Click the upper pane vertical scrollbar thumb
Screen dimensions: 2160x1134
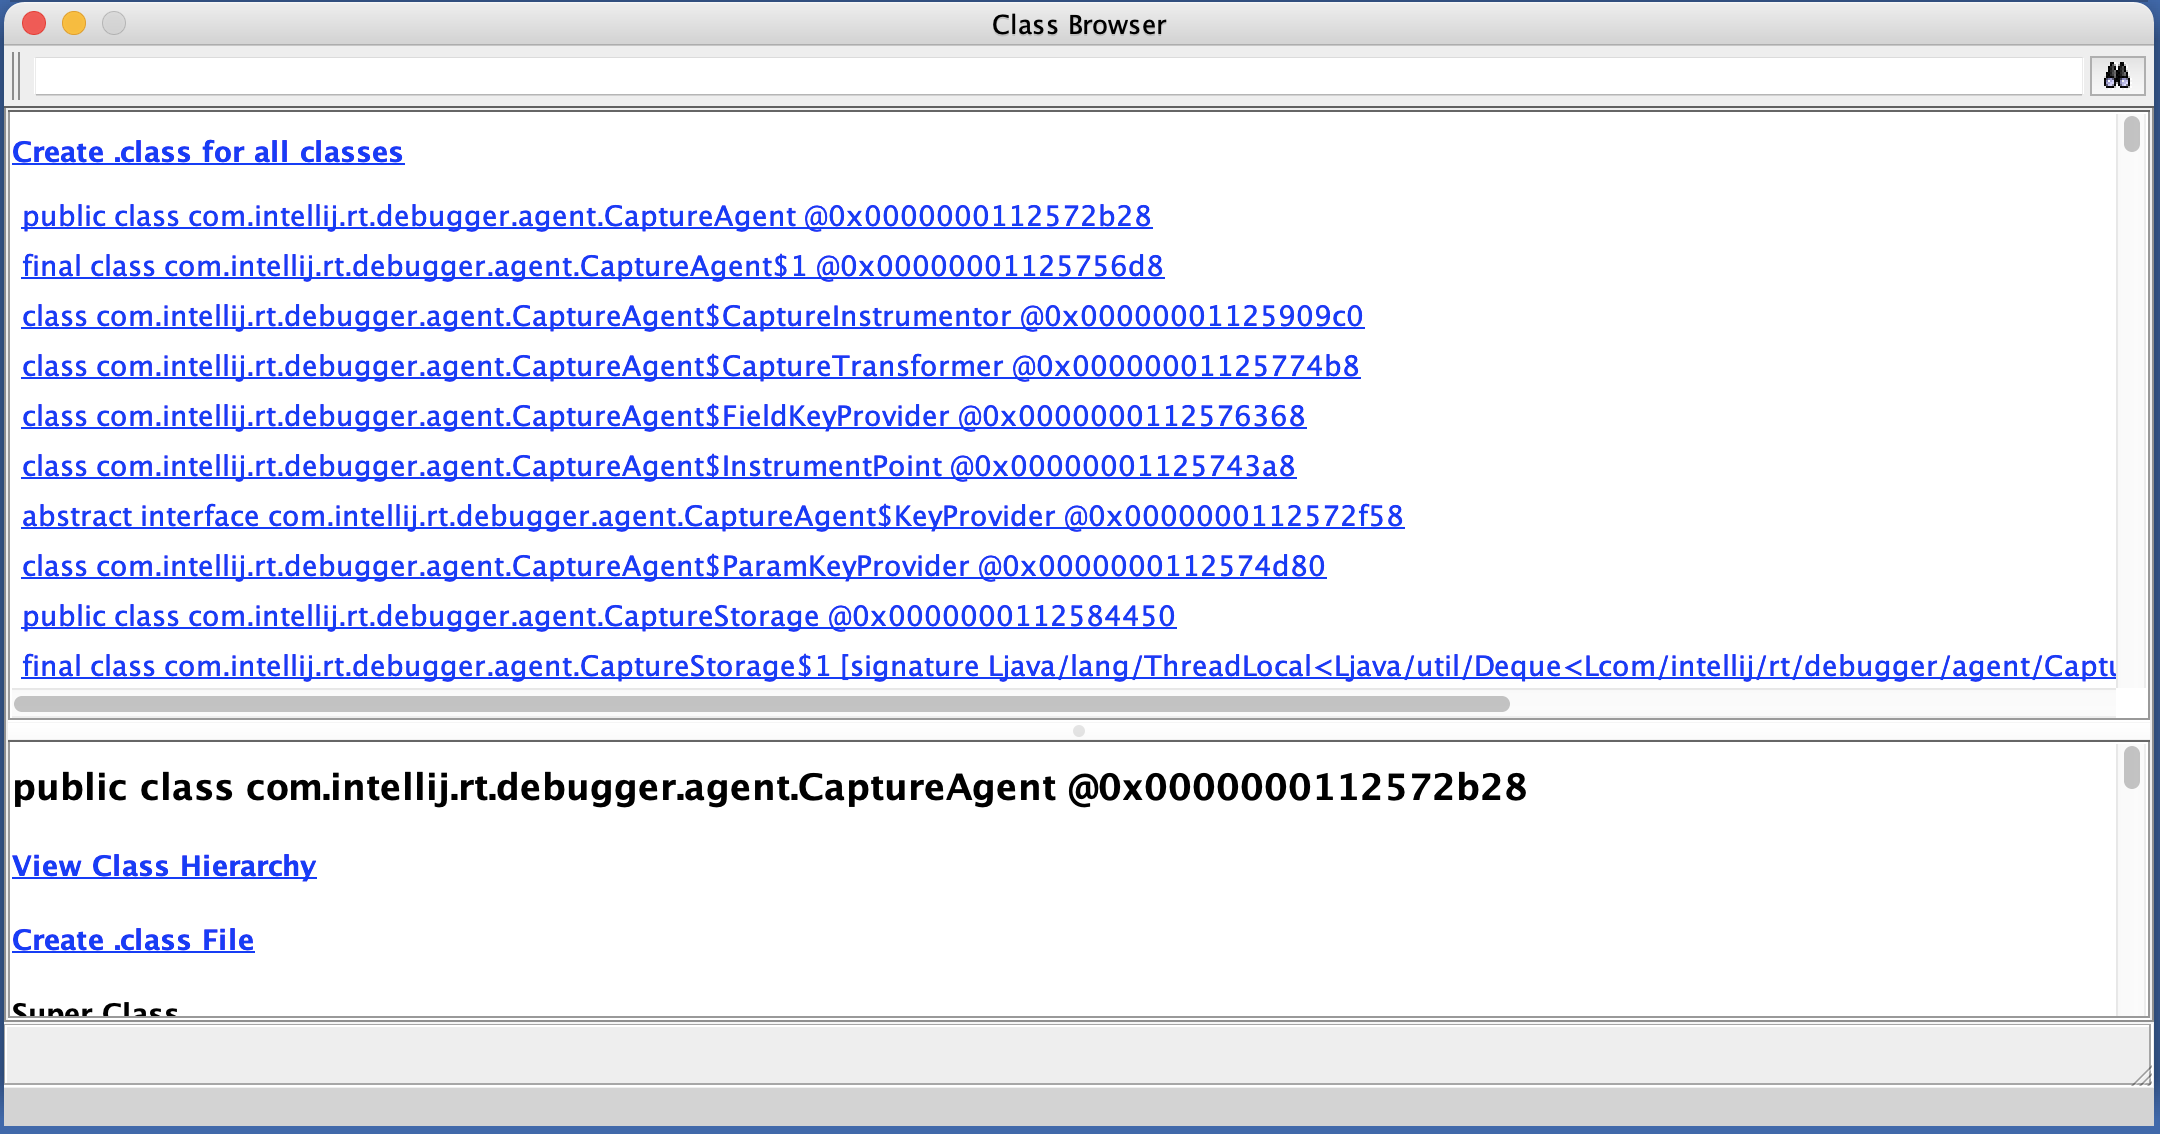tap(2132, 134)
